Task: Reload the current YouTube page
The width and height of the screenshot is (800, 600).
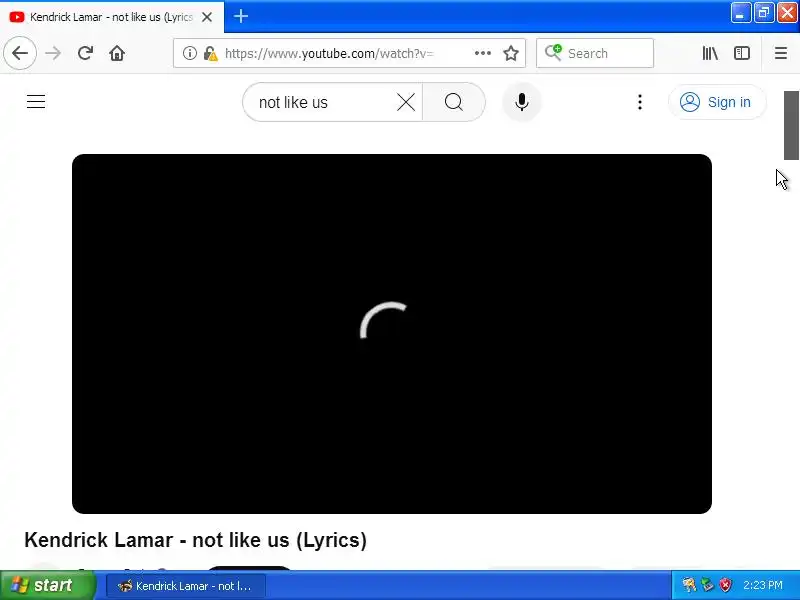Action: (85, 53)
